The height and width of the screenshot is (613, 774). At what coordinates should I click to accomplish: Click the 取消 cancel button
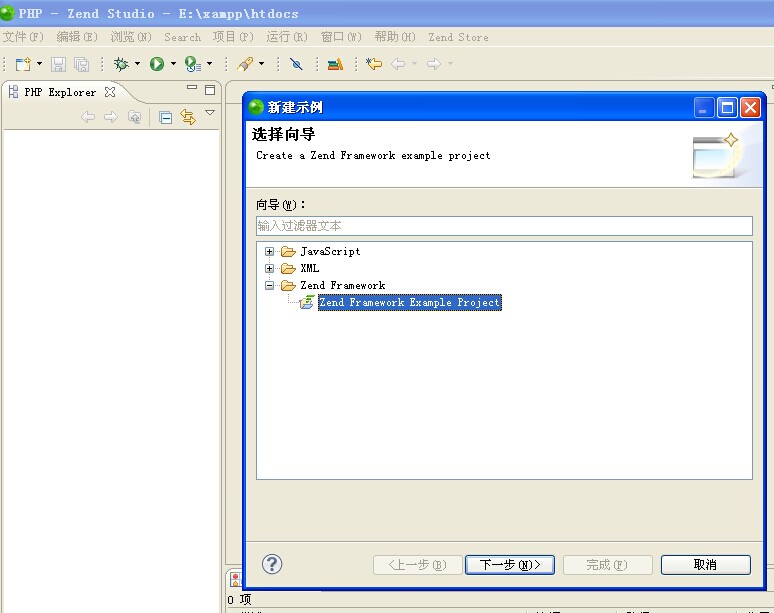705,565
